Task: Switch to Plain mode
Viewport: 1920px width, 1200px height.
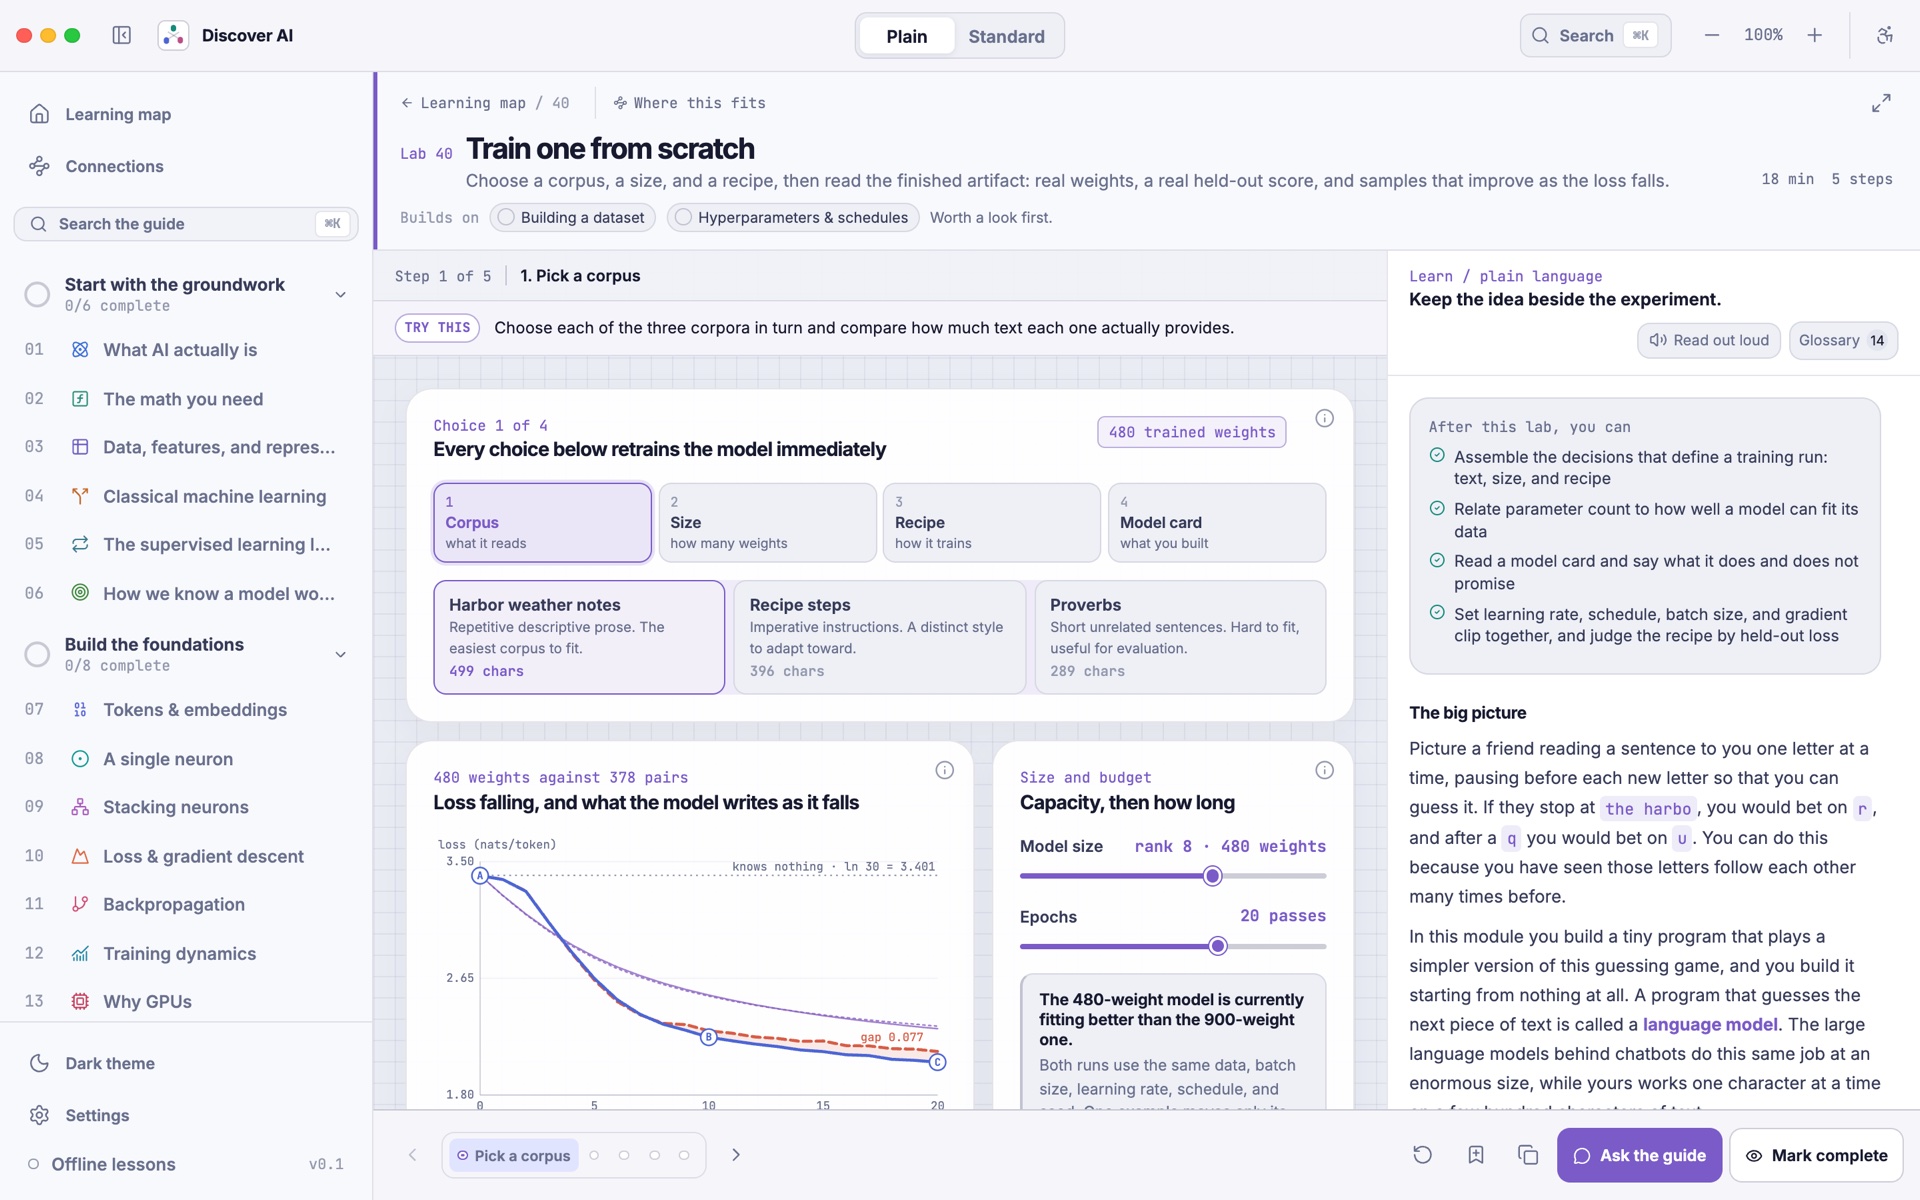Action: (906, 36)
